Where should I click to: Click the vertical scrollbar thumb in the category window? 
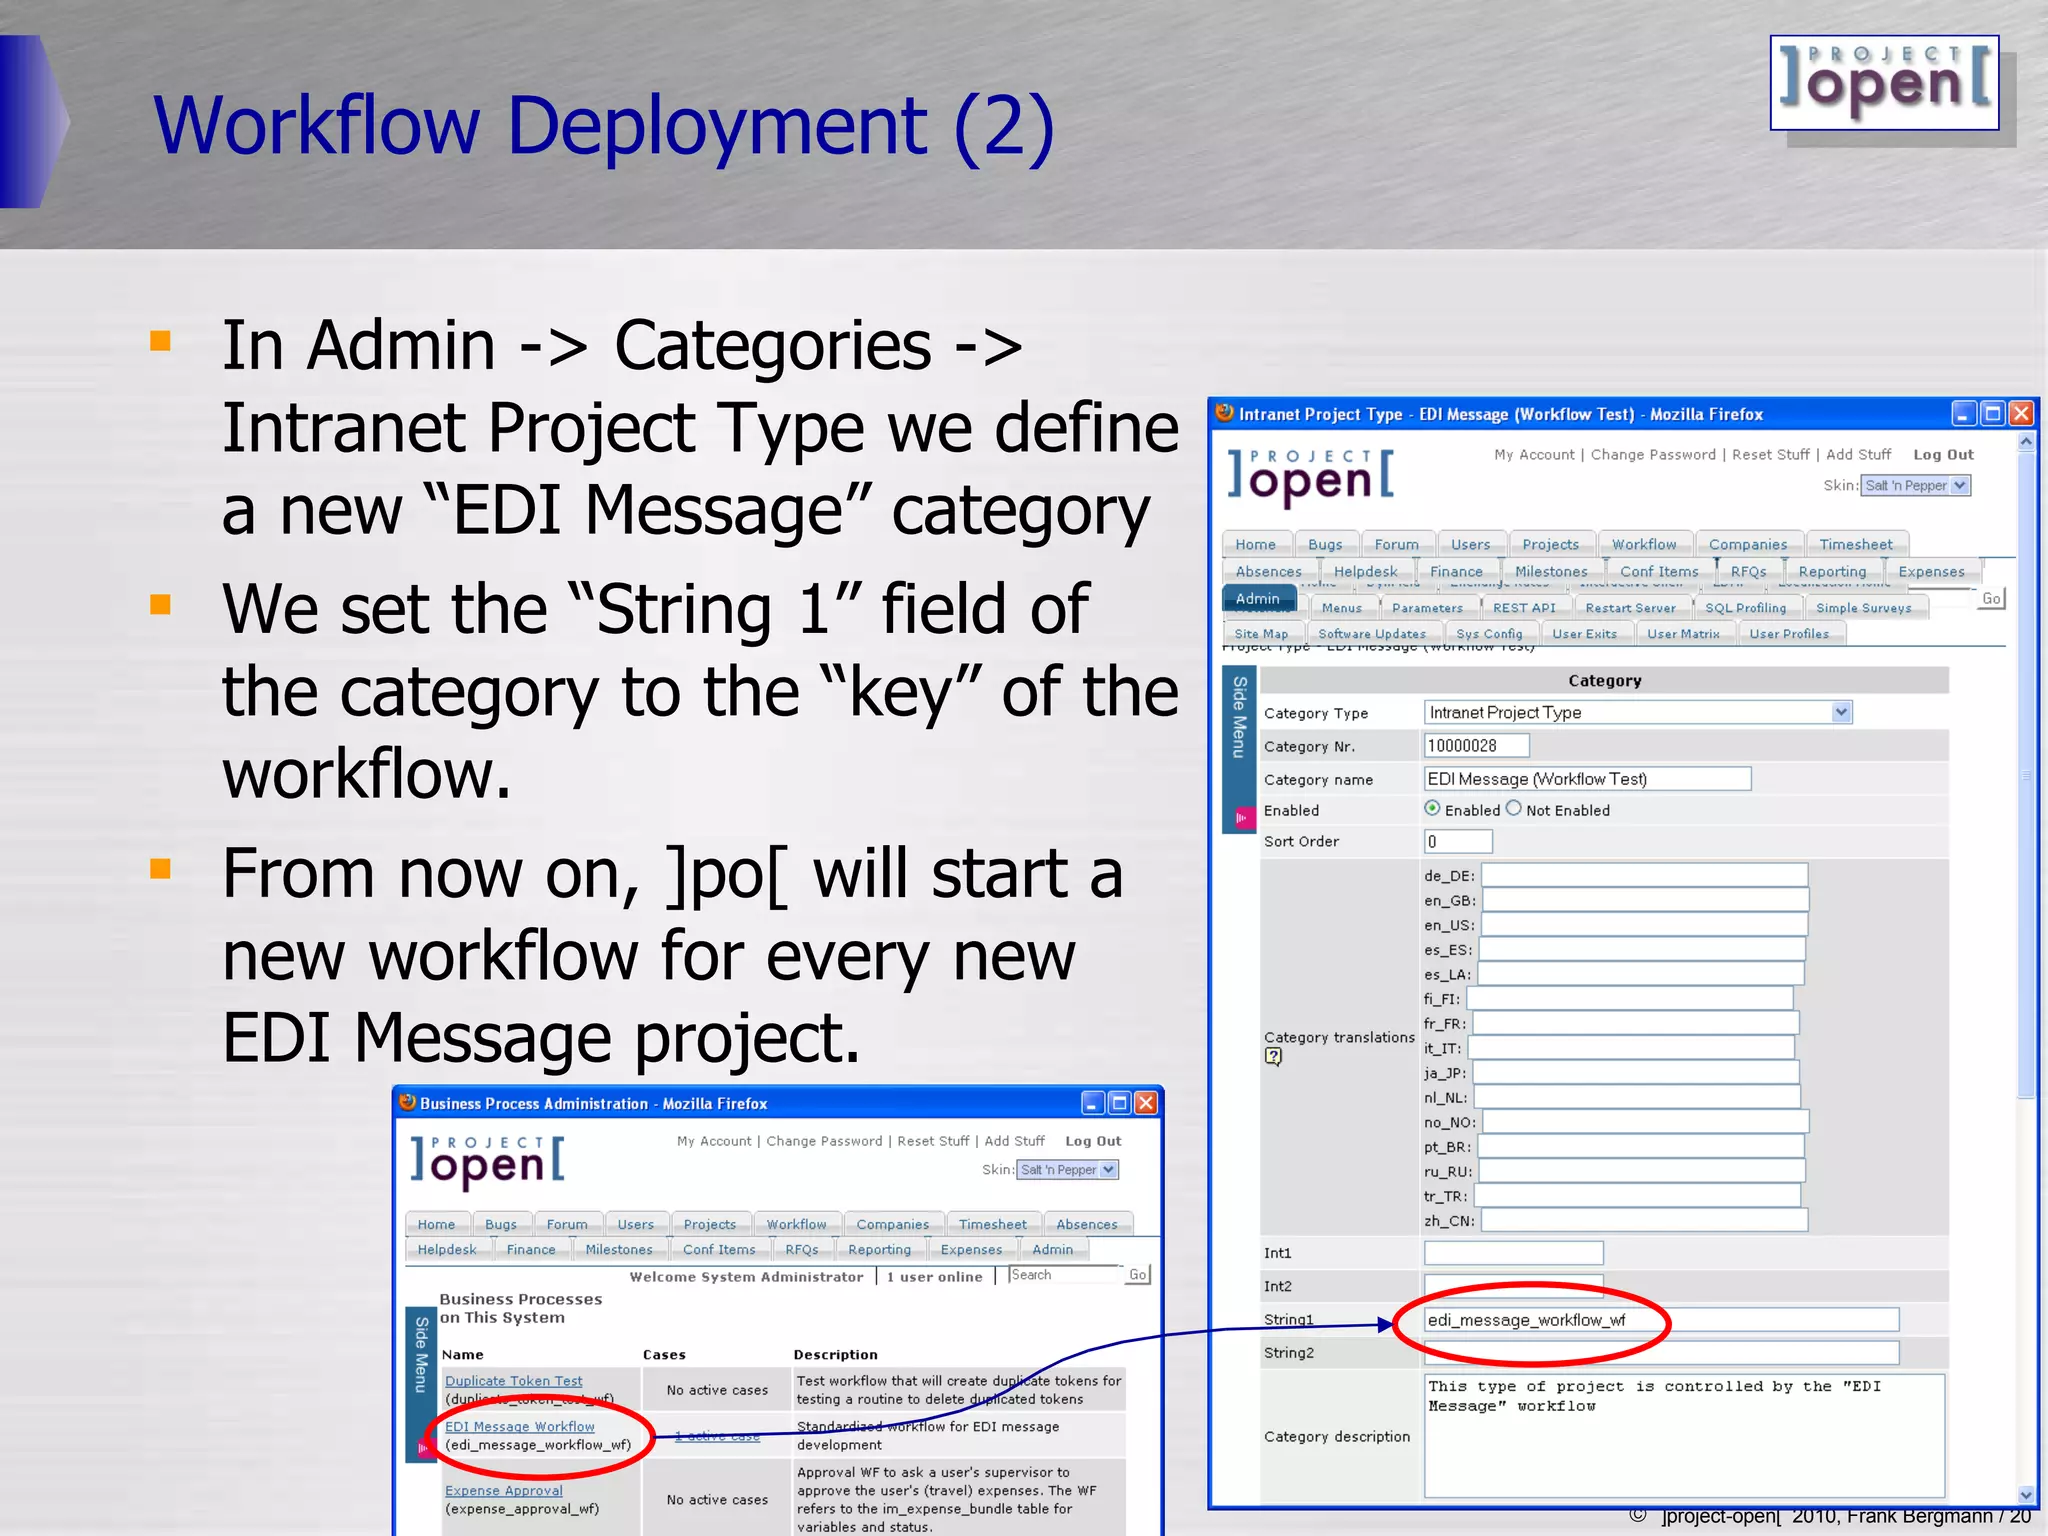(2026, 775)
